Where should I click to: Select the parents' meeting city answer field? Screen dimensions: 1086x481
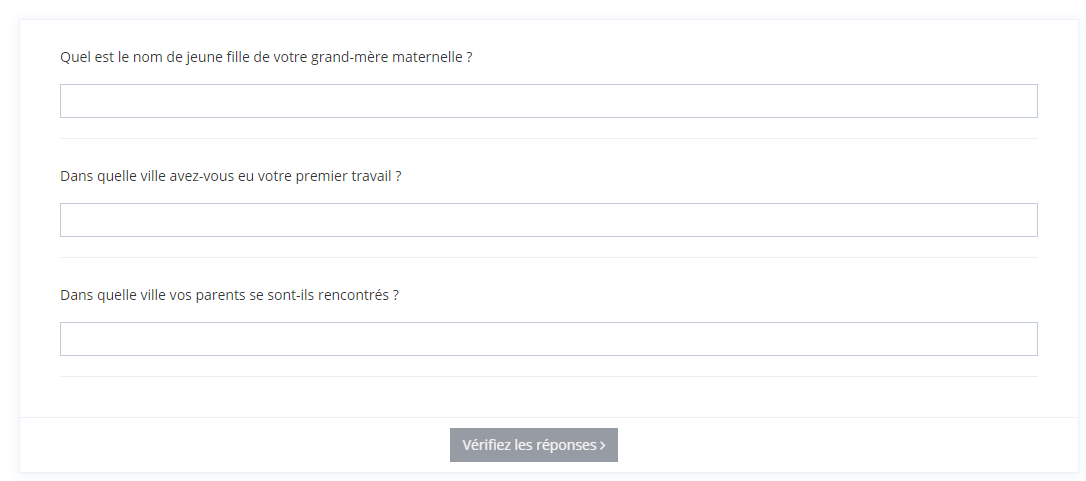[548, 339]
